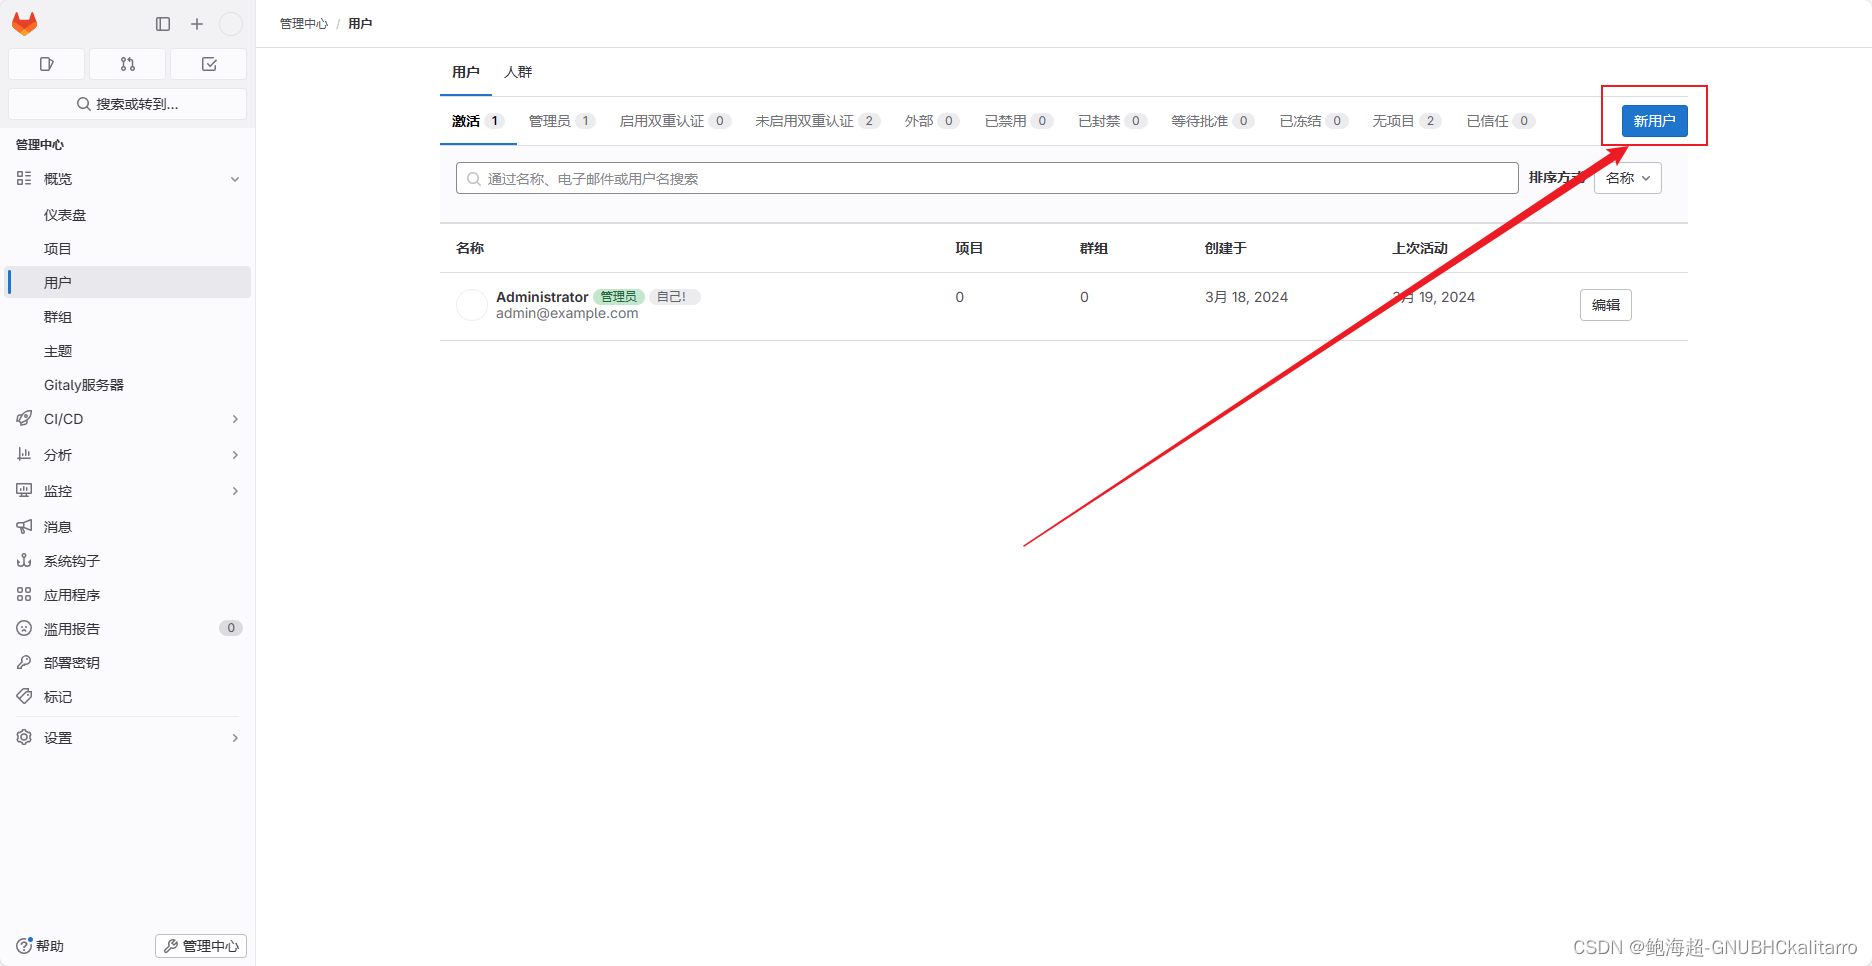The width and height of the screenshot is (1872, 966).
Task: Click the 滥用报告 count badge
Action: (231, 628)
